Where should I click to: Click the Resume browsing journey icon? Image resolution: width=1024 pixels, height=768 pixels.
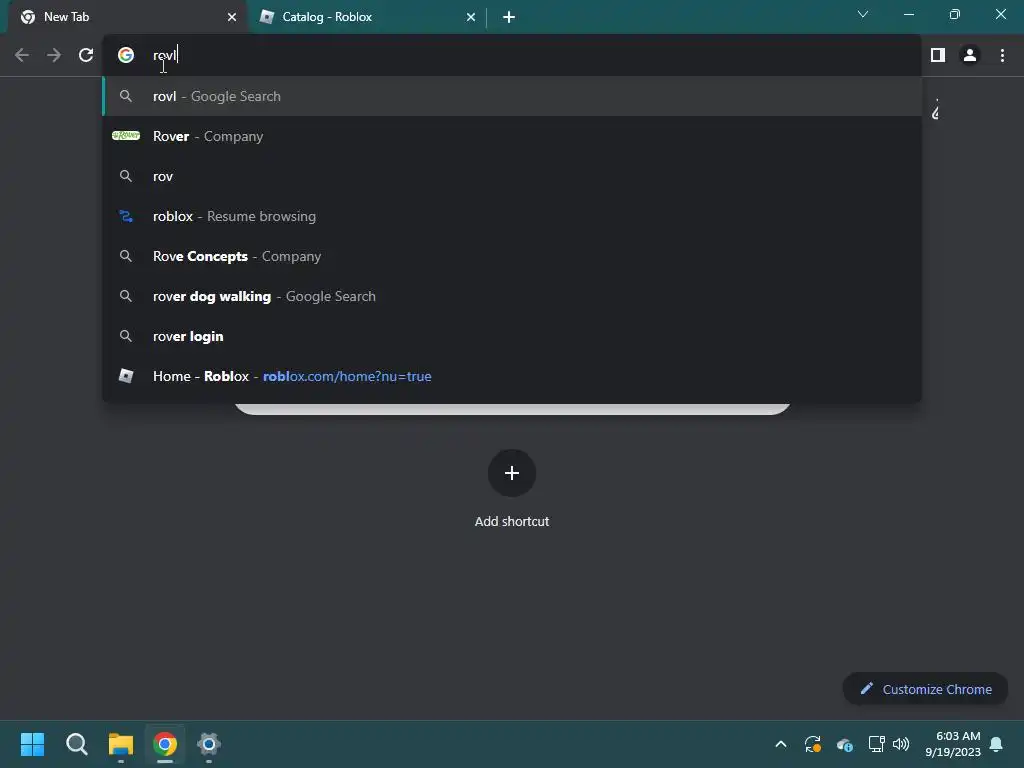[126, 216]
